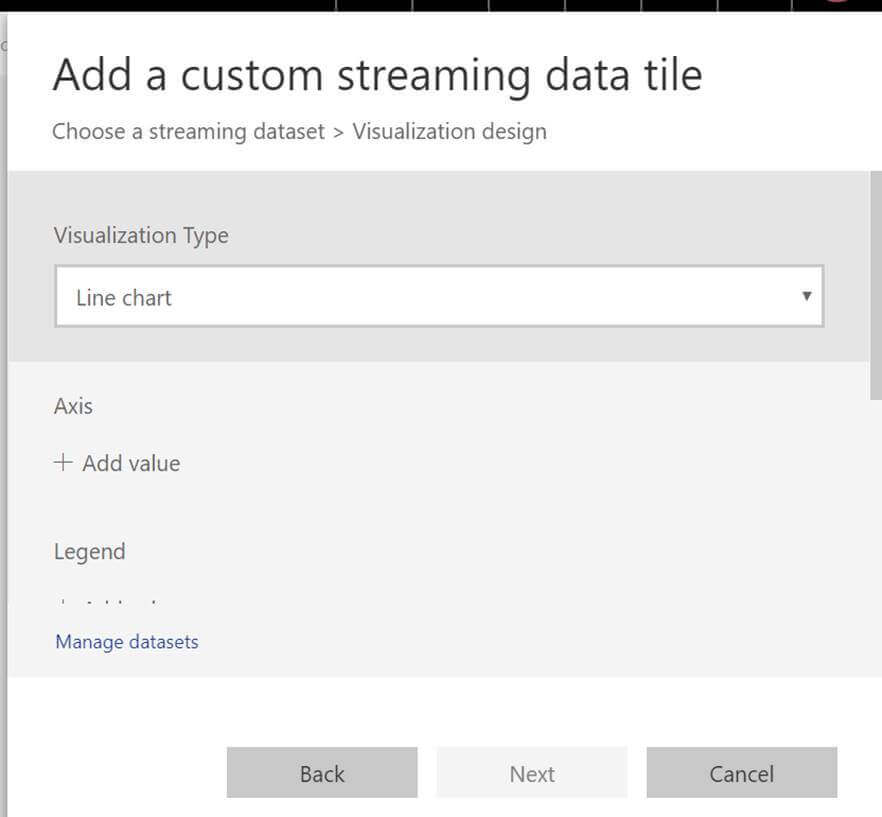The width and height of the screenshot is (882, 817).
Task: Click the breadcrumb separator arrow
Action: [339, 131]
